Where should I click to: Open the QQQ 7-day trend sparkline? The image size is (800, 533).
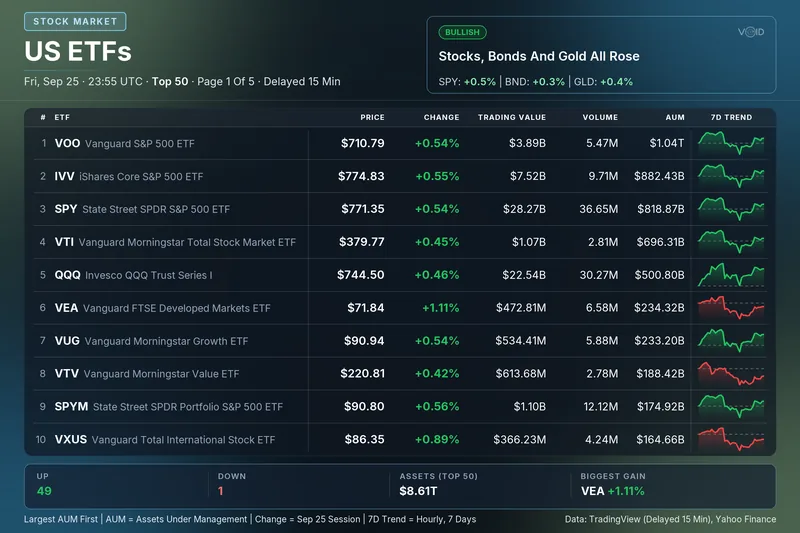click(731, 274)
